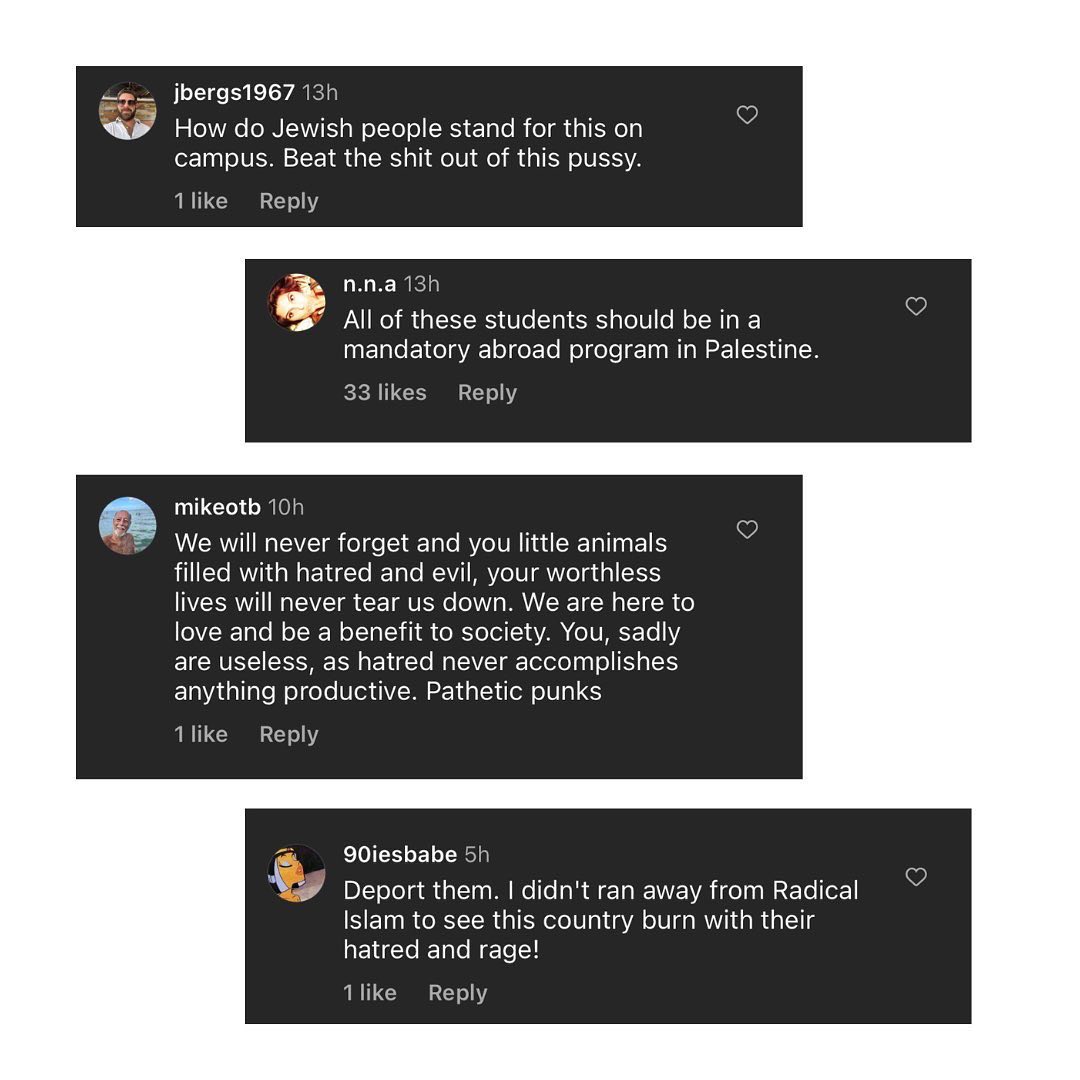The width and height of the screenshot is (1080, 1080).
Task: Open the avatar beside n.n.a
Action: (x=297, y=302)
